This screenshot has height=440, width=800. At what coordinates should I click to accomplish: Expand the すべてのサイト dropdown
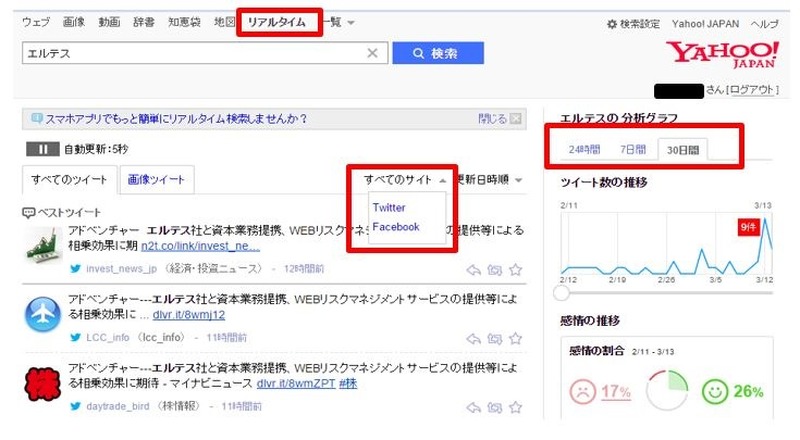click(405, 180)
